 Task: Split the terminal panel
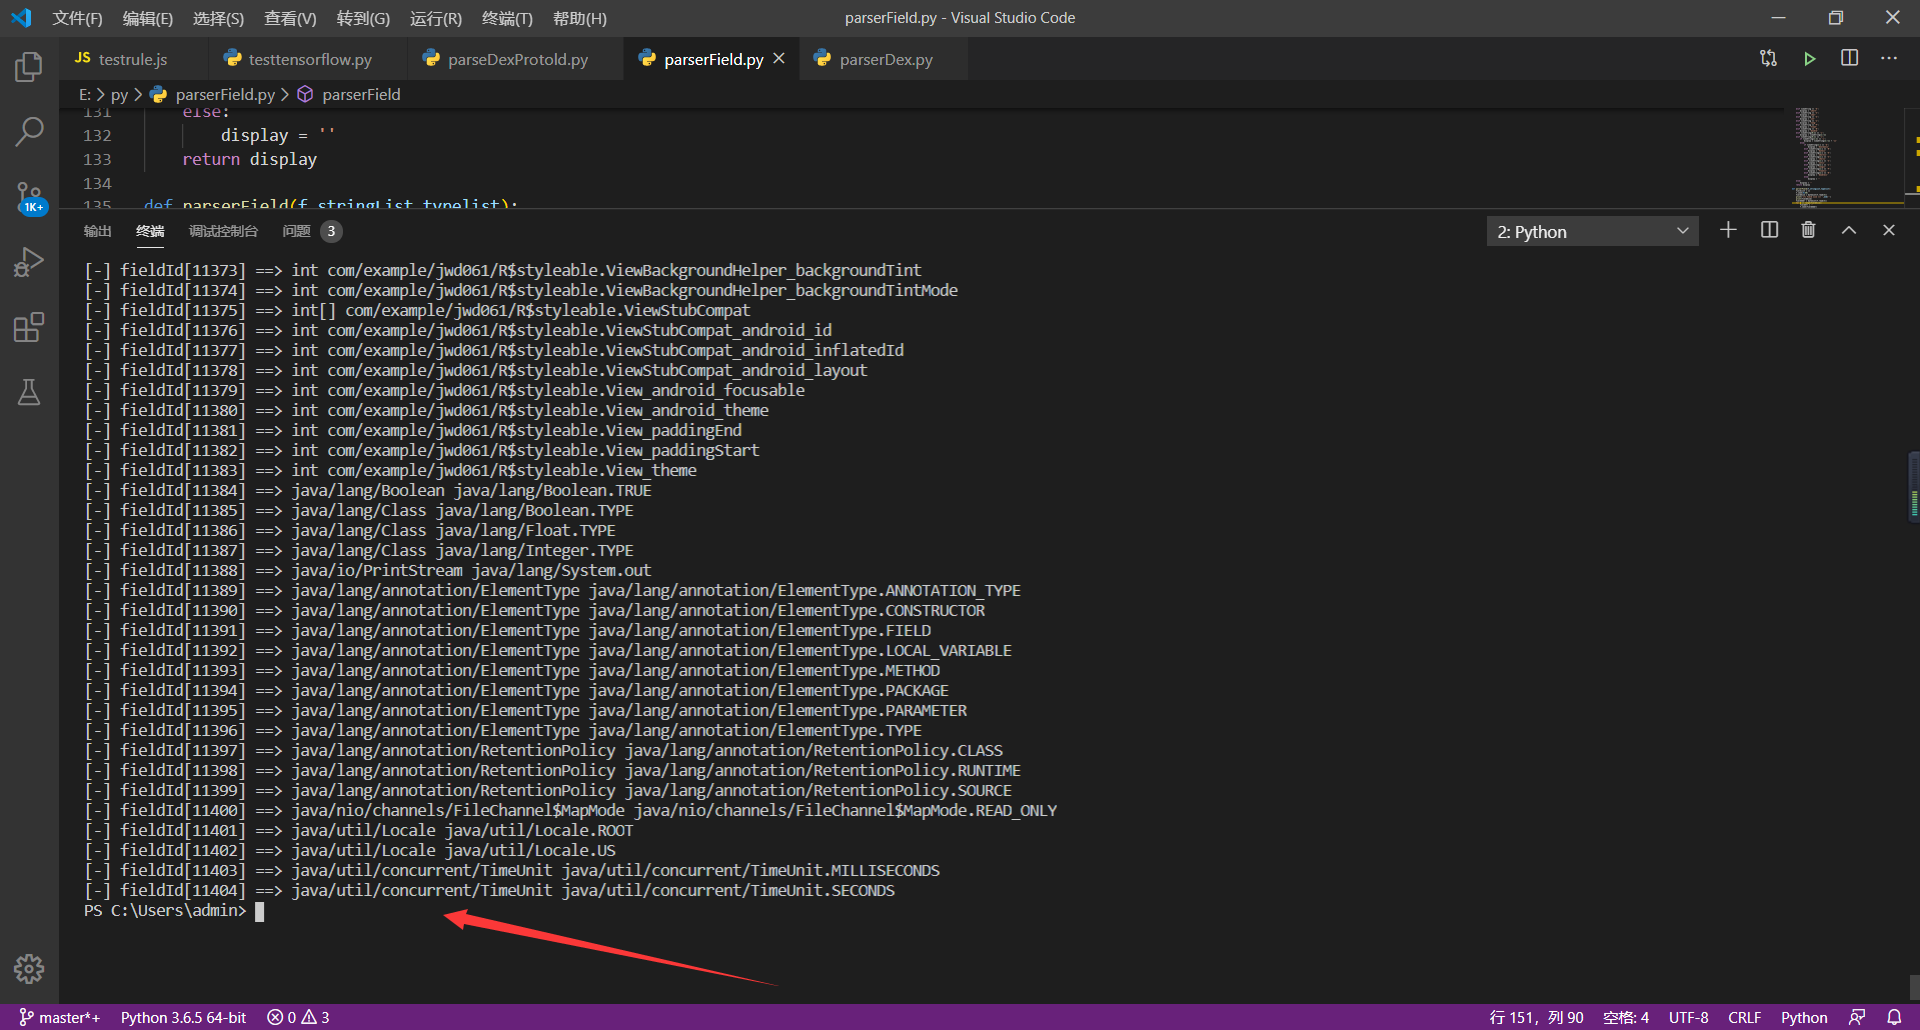[1769, 230]
